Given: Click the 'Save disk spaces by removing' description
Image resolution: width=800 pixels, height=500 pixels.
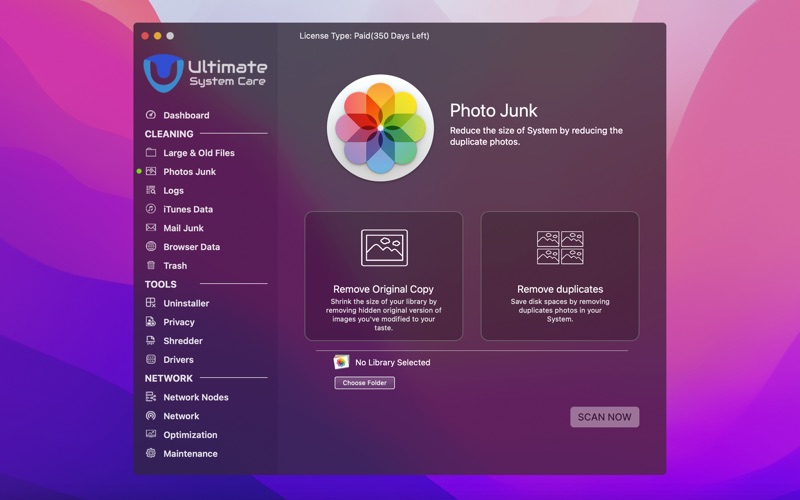Looking at the screenshot, I should coord(560,310).
